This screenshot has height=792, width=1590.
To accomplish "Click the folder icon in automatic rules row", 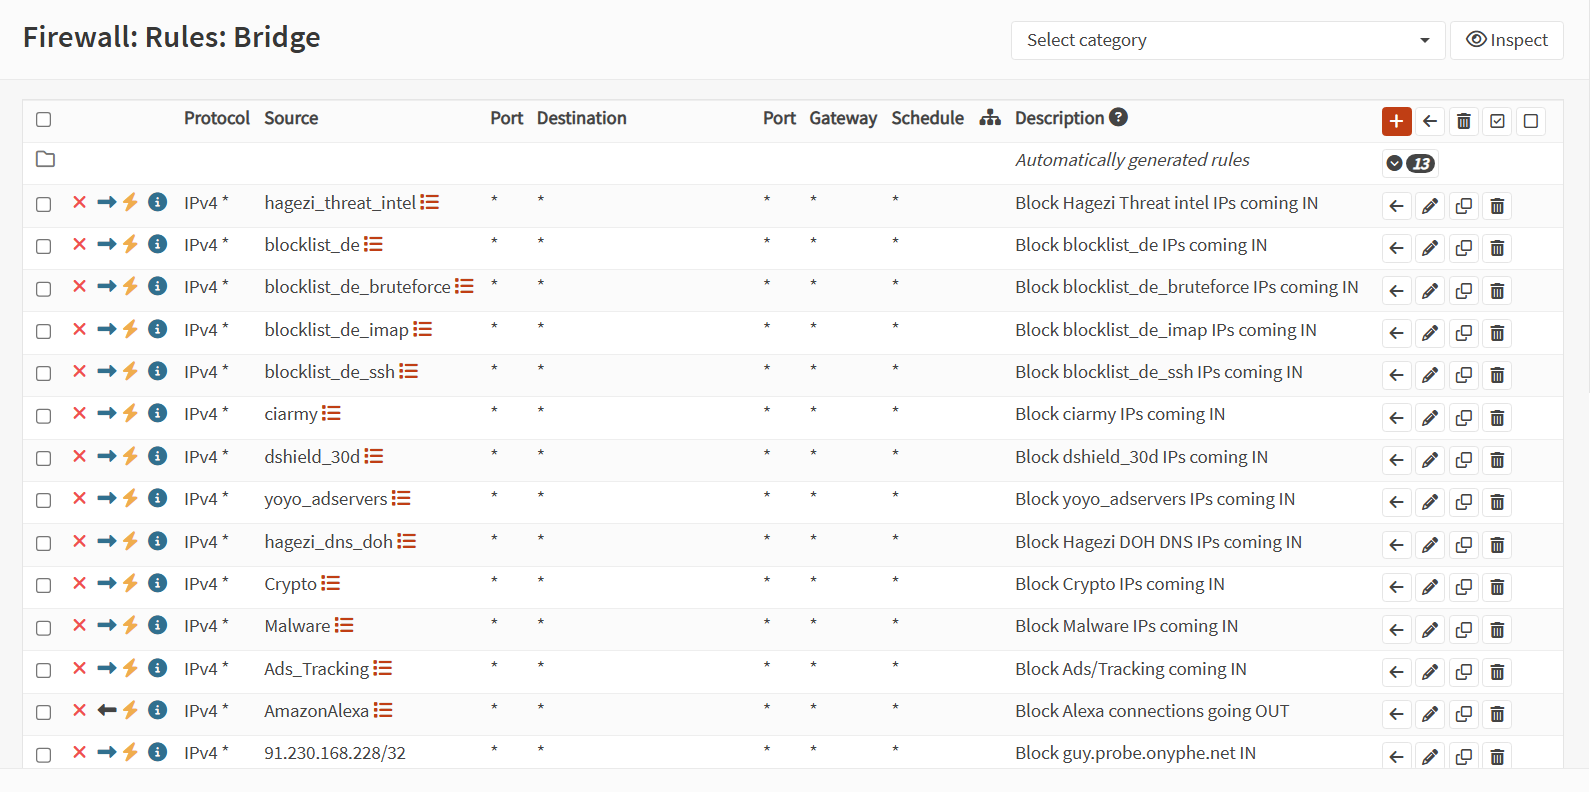I will (45, 159).
